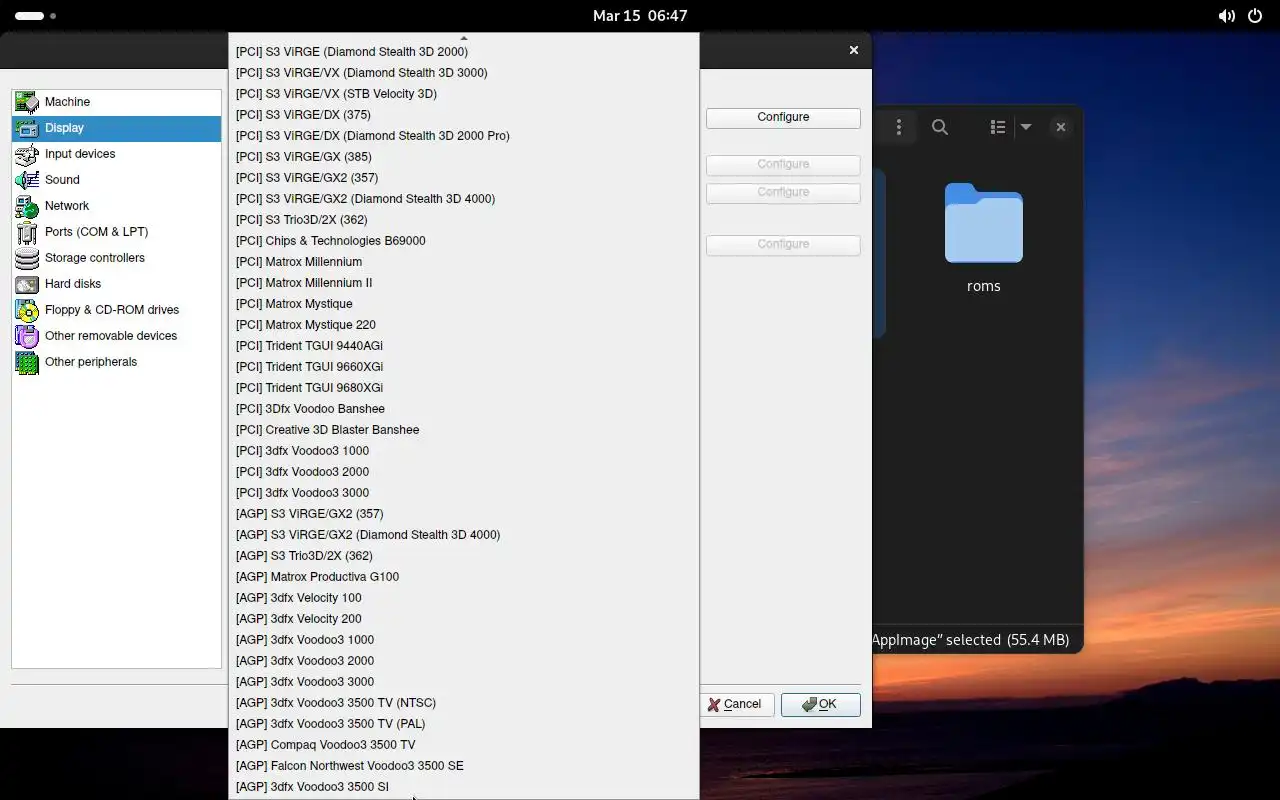Click the Sound notes icon

point(27,180)
